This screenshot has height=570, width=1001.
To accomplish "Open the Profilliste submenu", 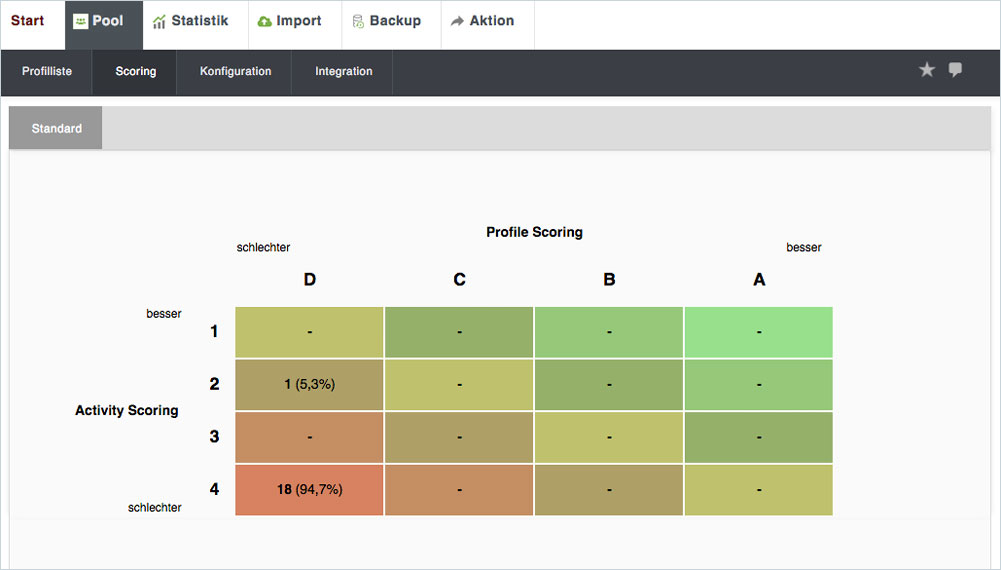I will click(47, 71).
